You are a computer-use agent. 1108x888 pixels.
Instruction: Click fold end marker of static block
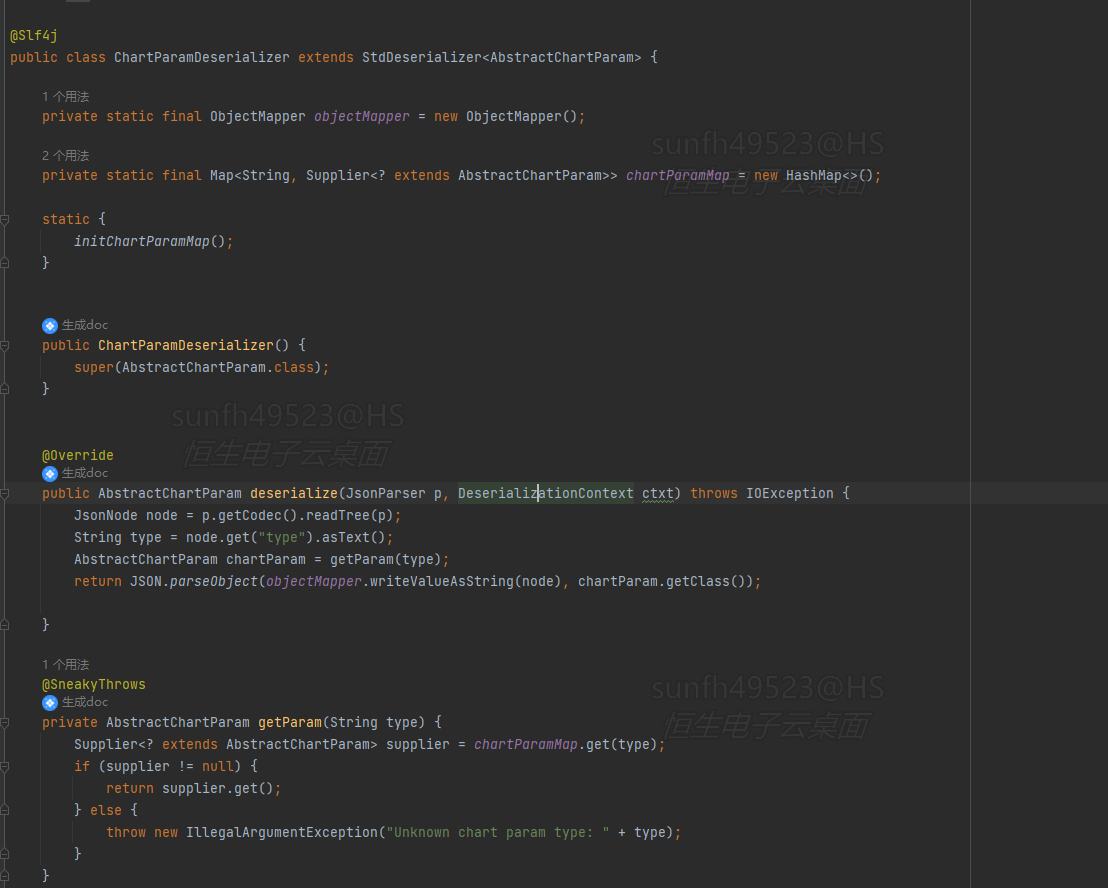4,263
